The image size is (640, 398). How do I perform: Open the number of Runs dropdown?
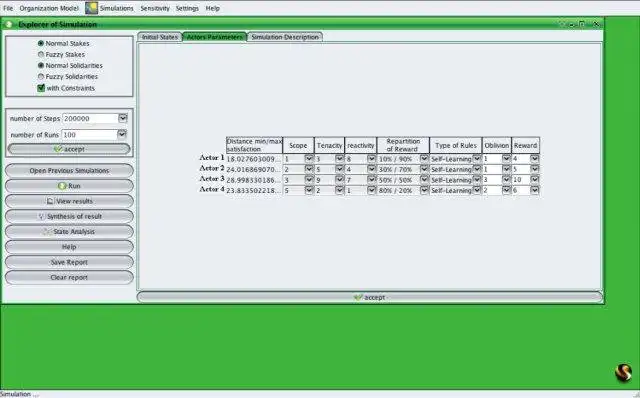click(x=122, y=134)
